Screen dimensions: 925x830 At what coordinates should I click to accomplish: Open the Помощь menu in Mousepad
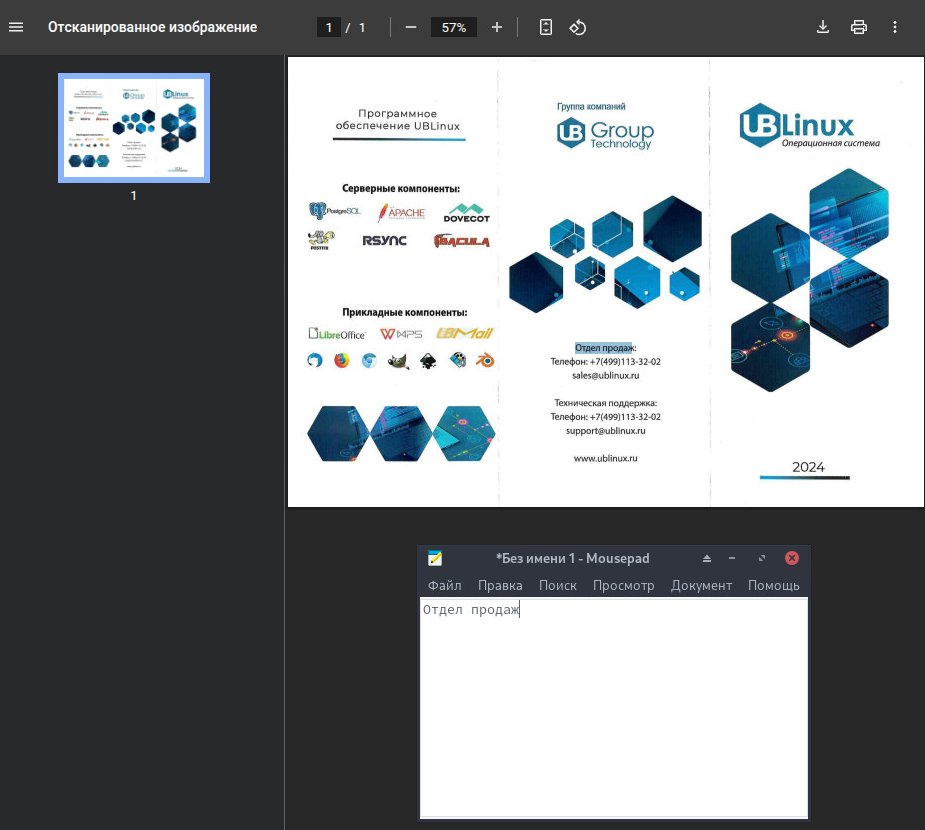pos(773,585)
